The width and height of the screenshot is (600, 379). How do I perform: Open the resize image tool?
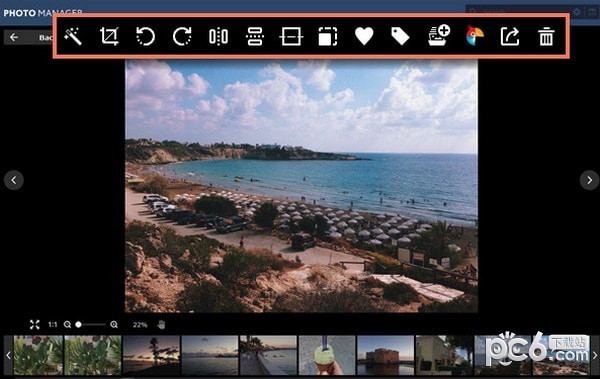328,37
